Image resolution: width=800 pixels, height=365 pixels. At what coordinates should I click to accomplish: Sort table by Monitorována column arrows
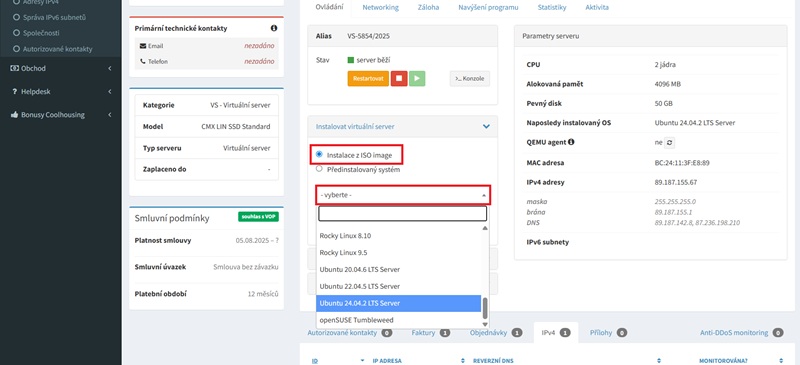tap(781, 360)
